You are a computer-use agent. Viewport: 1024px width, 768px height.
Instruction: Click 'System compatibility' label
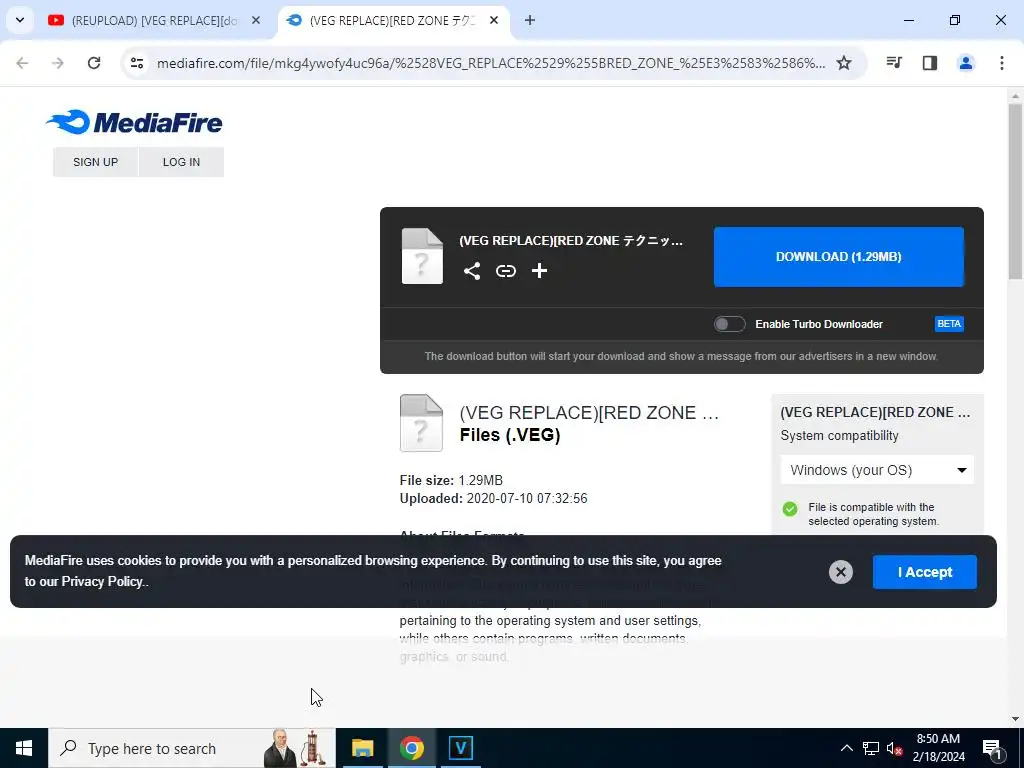pyautogui.click(x=839, y=436)
